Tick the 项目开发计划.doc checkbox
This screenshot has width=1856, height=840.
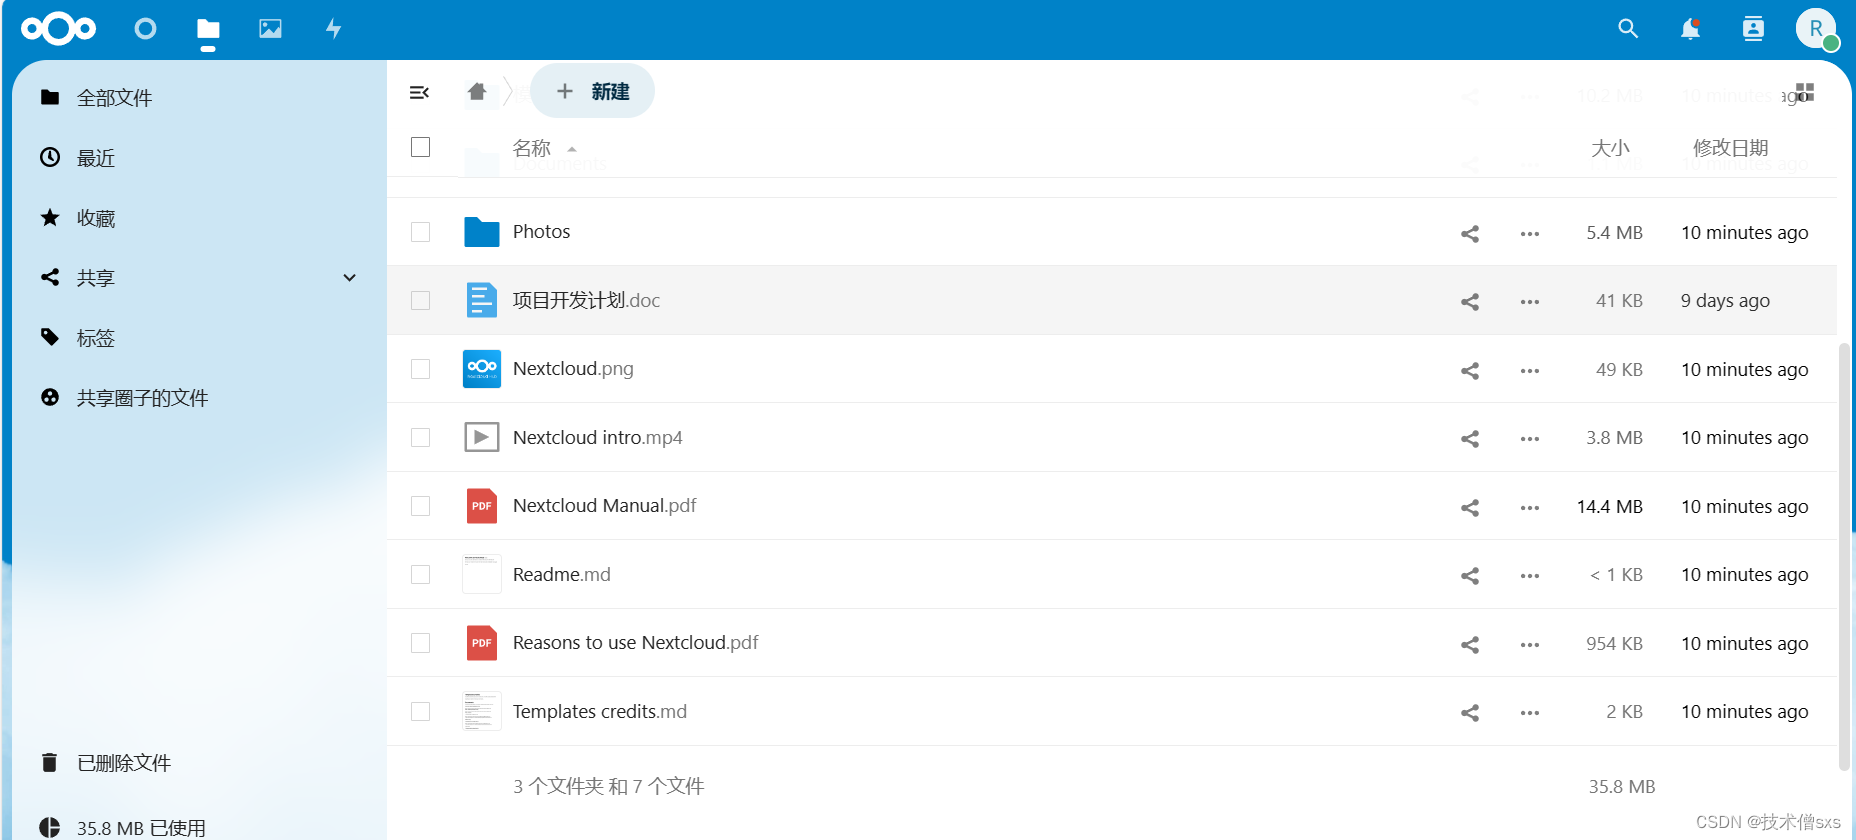421,300
